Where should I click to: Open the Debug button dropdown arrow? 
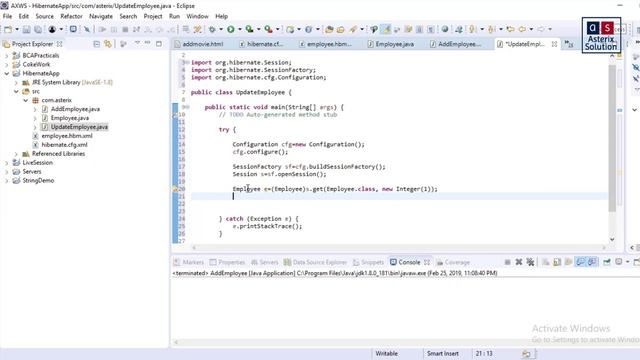[221, 29]
